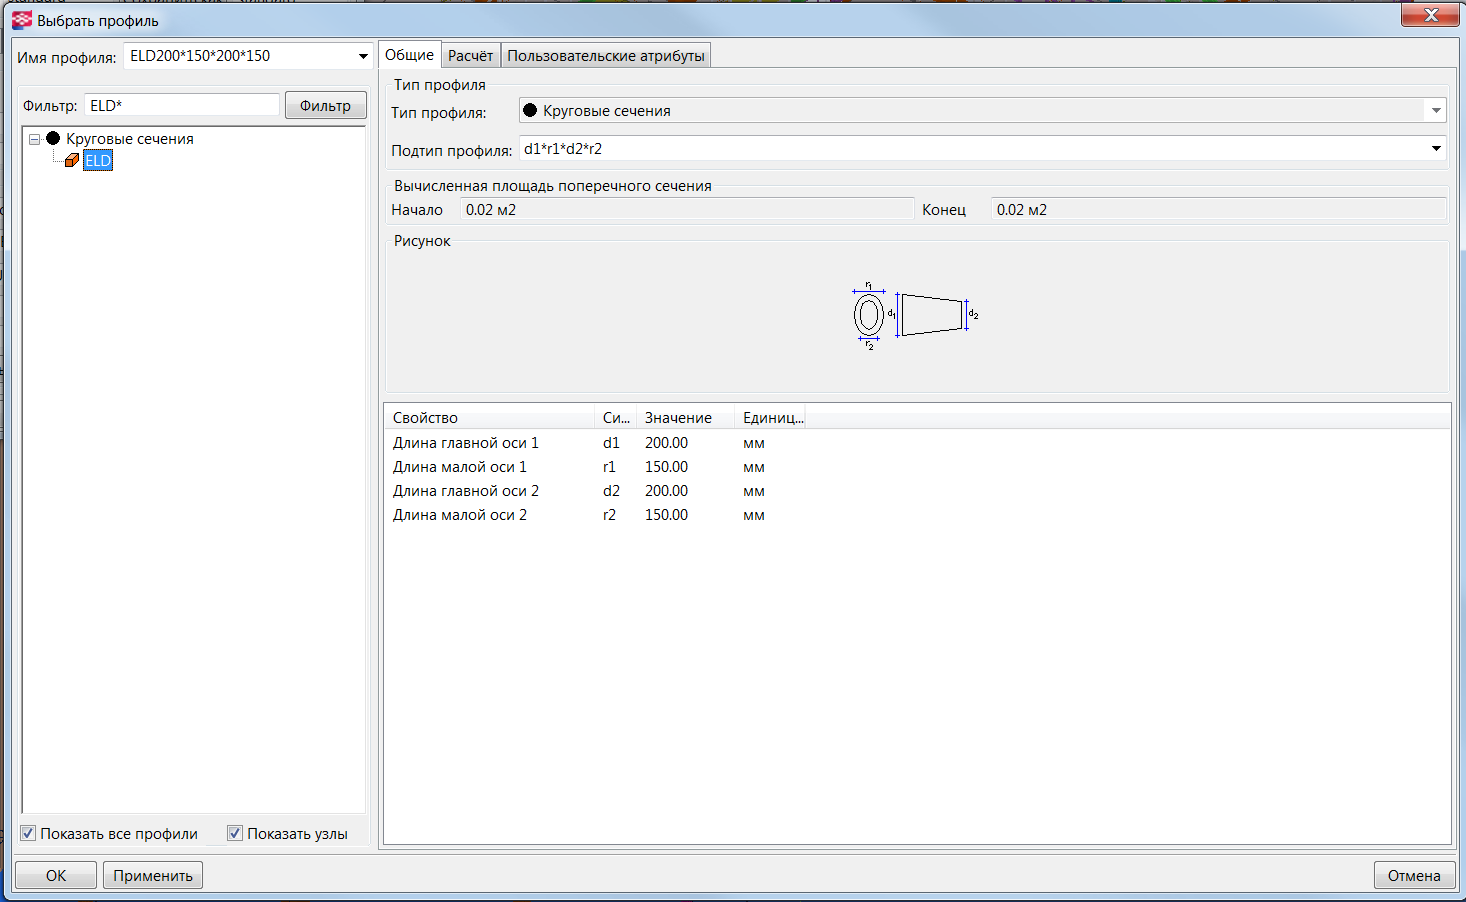The height and width of the screenshot is (902, 1466).
Task: Toggle the Показать все профили checkbox
Action: (29, 833)
